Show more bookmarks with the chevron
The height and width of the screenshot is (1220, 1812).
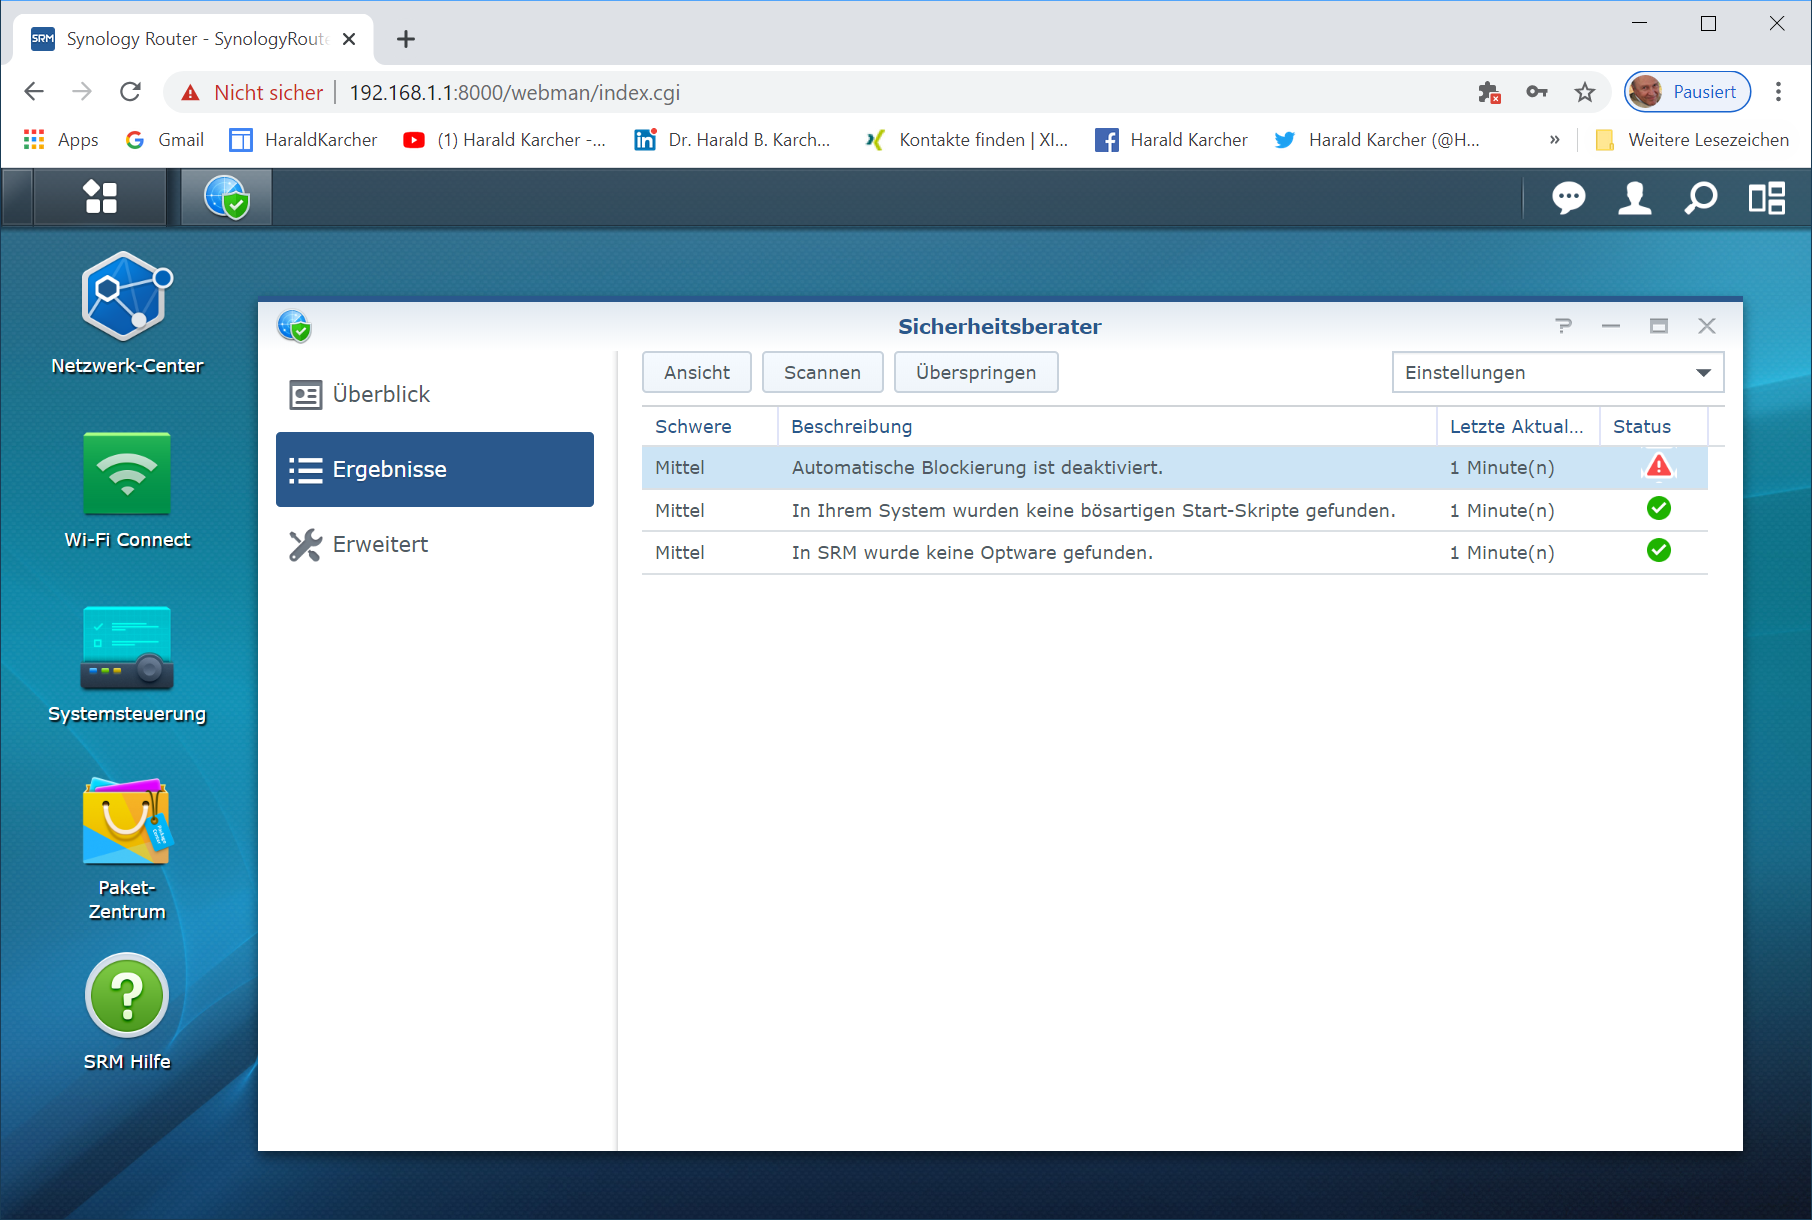coord(1554,140)
